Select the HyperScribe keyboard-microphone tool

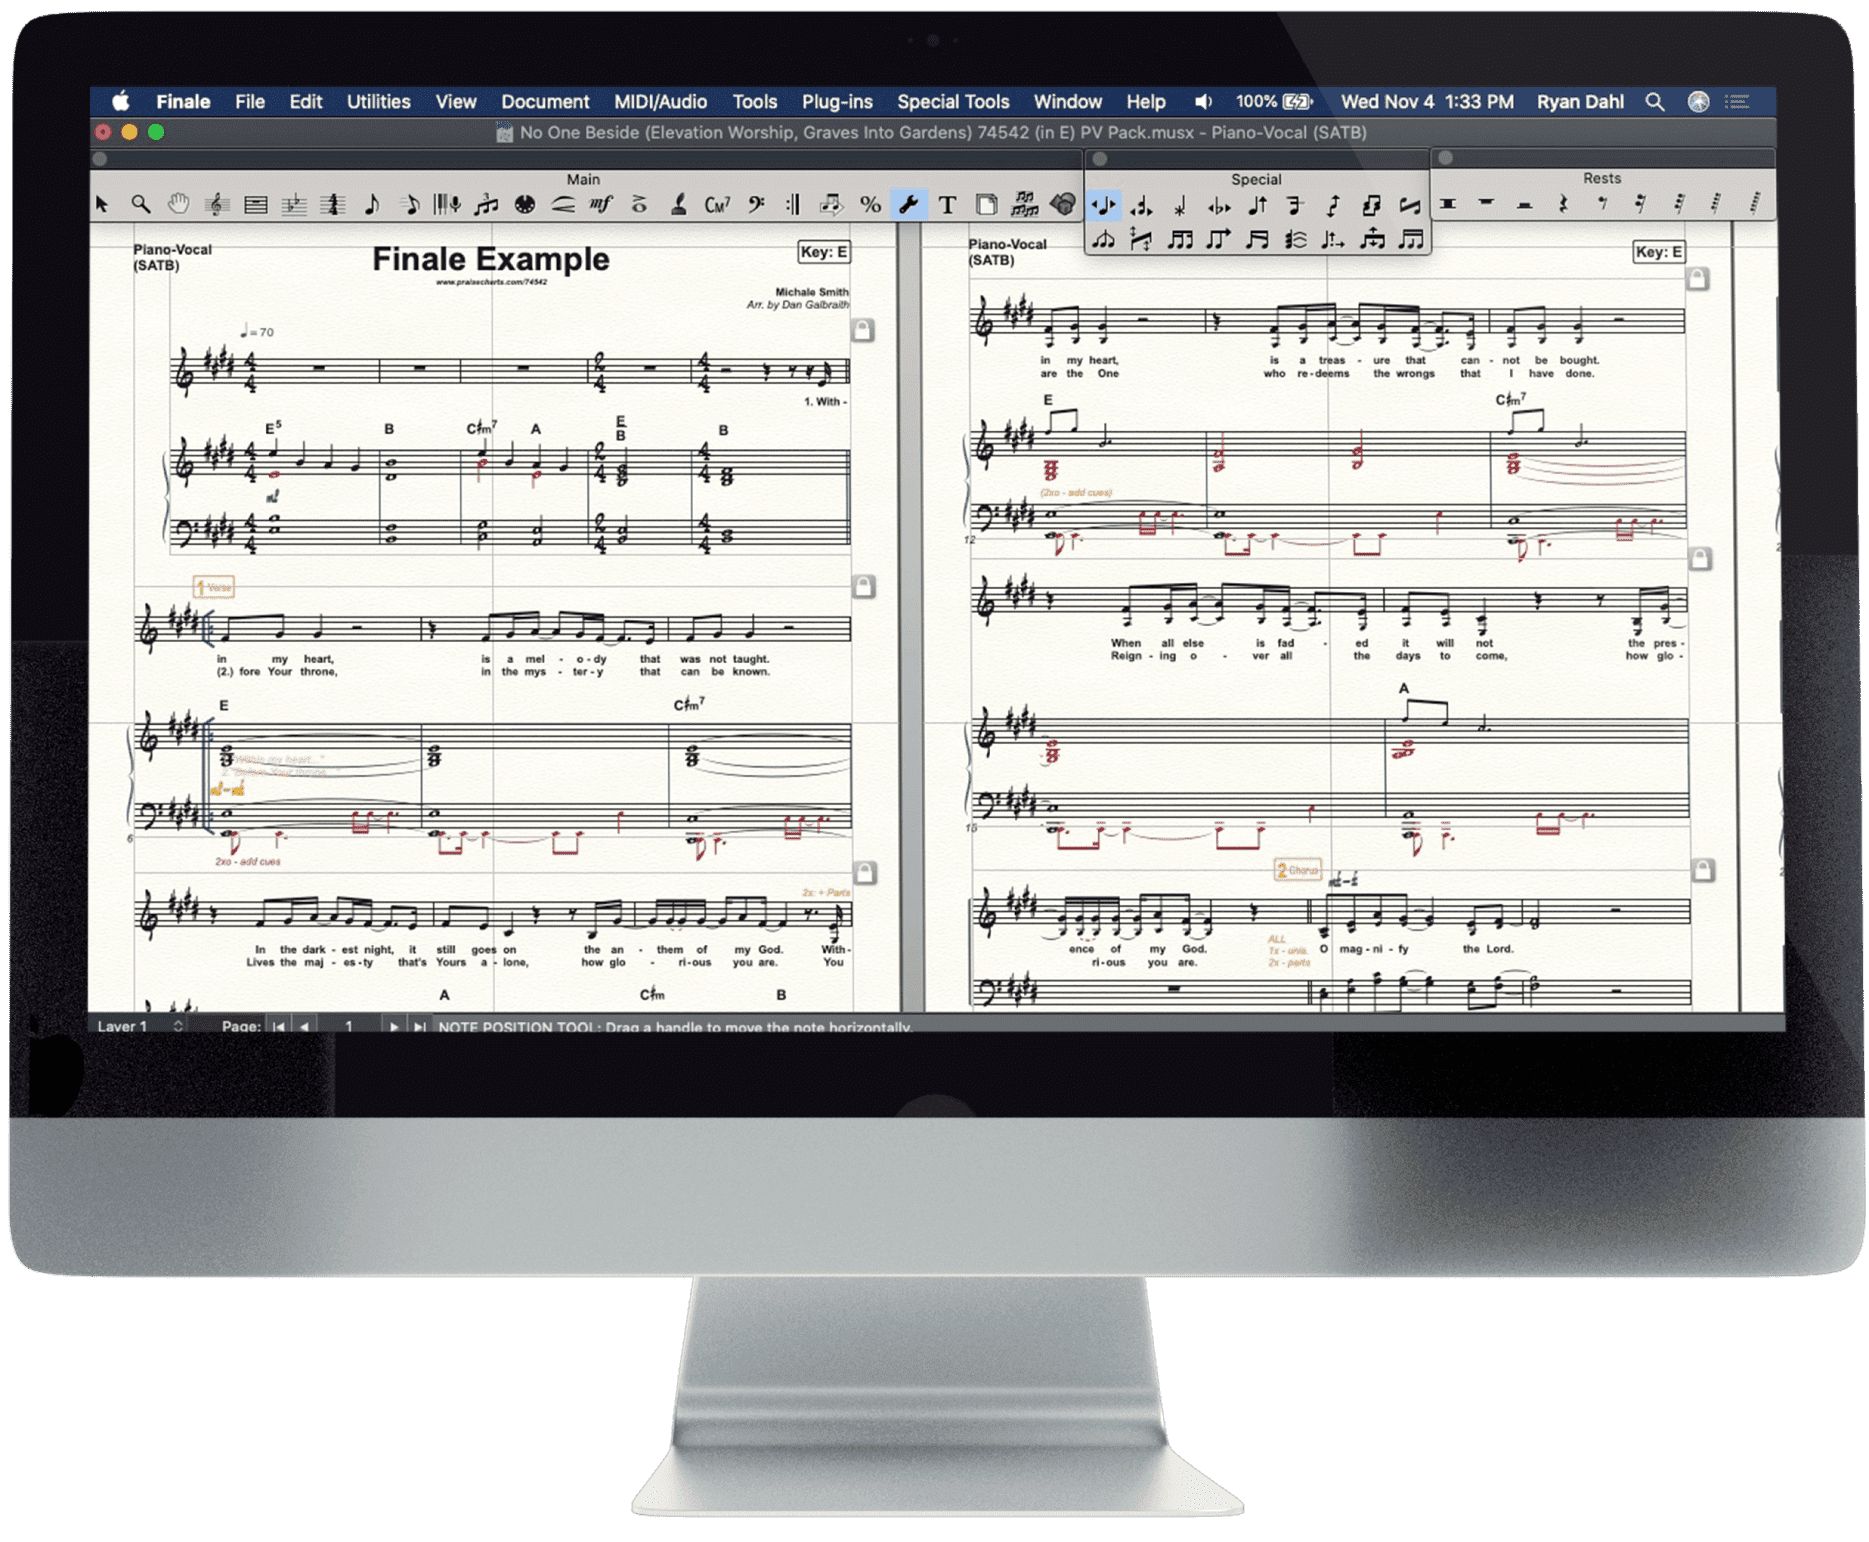(x=447, y=205)
